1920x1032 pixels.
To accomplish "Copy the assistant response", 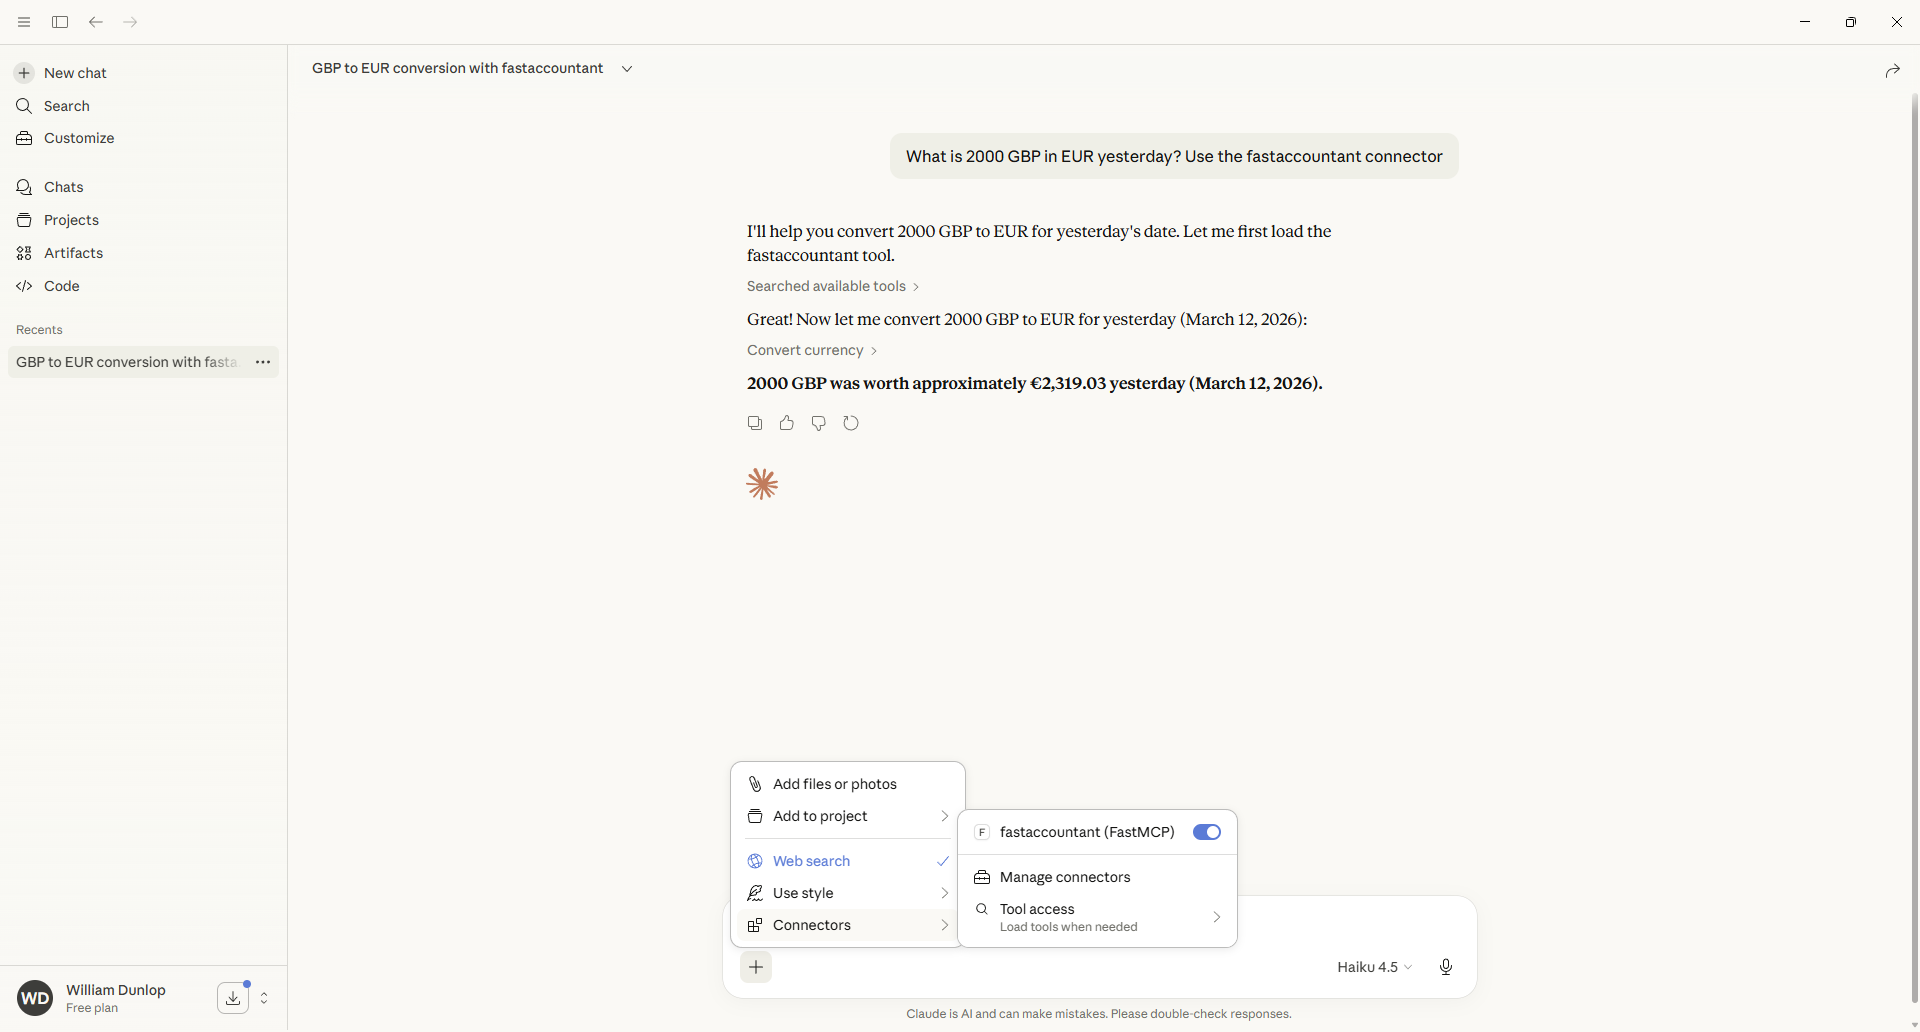I will click(755, 423).
